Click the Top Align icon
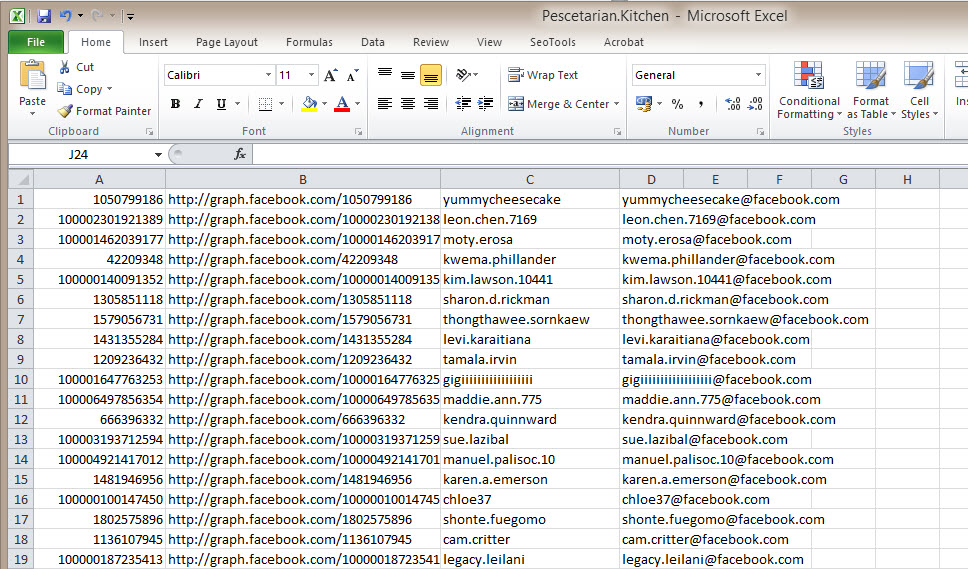The image size is (968, 569). click(385, 75)
